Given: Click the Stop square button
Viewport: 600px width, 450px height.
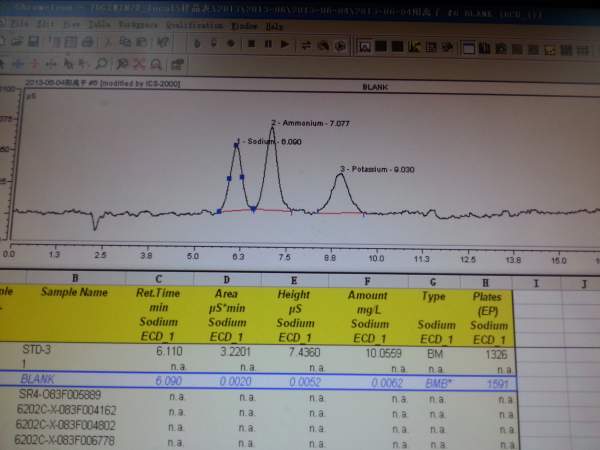Looking at the screenshot, I should [x=251, y=44].
